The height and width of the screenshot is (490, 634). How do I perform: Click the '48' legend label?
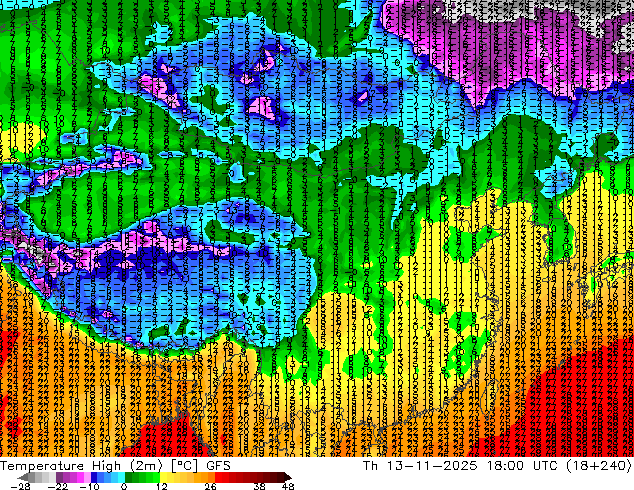click(x=288, y=486)
